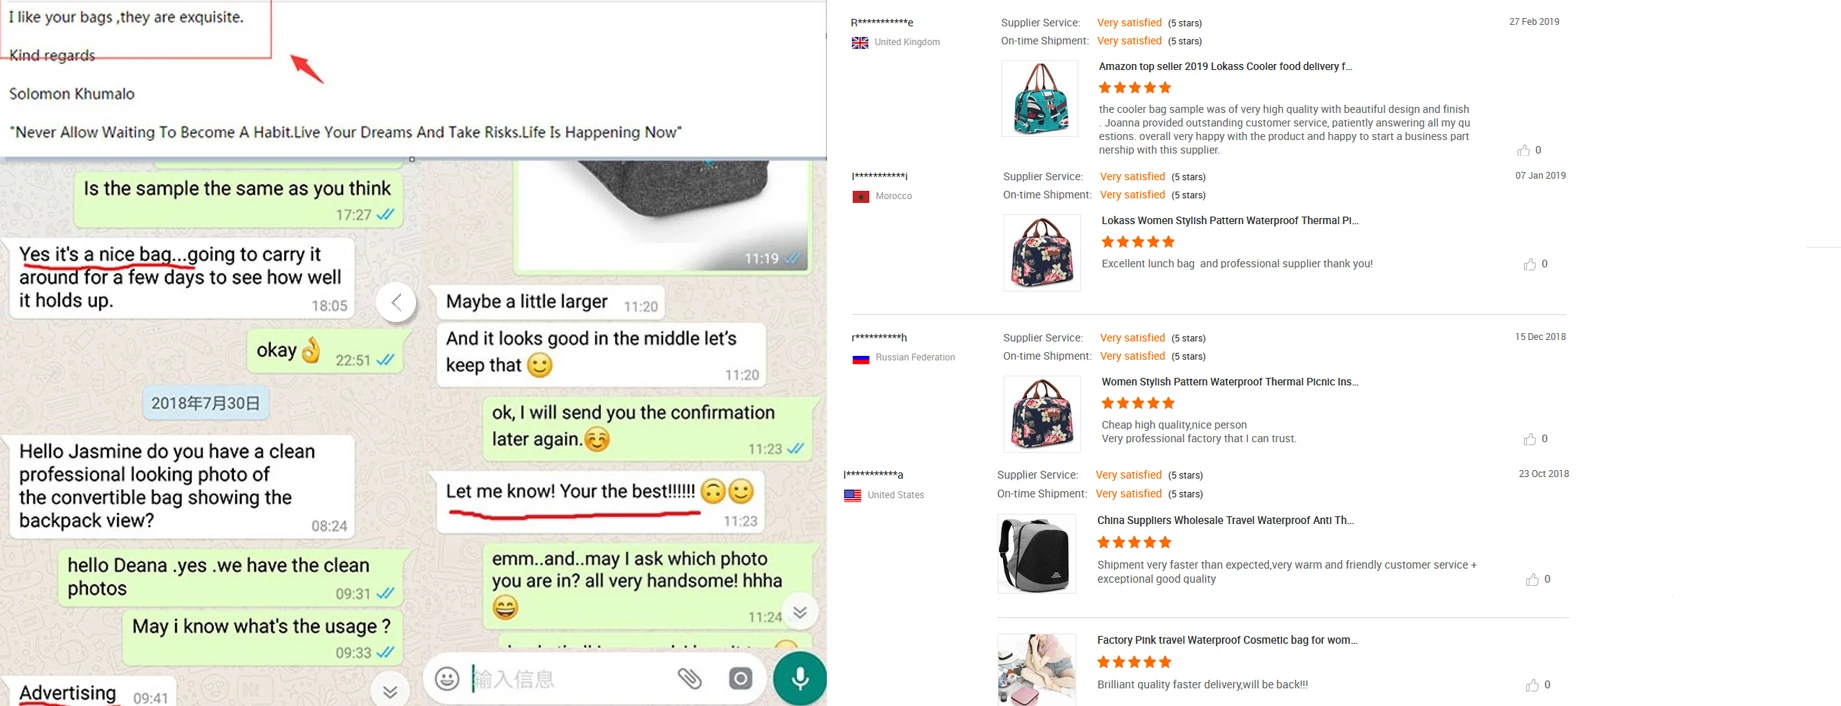Click the back arrow circle between chats
This screenshot has width=1841, height=706.
pos(397,302)
